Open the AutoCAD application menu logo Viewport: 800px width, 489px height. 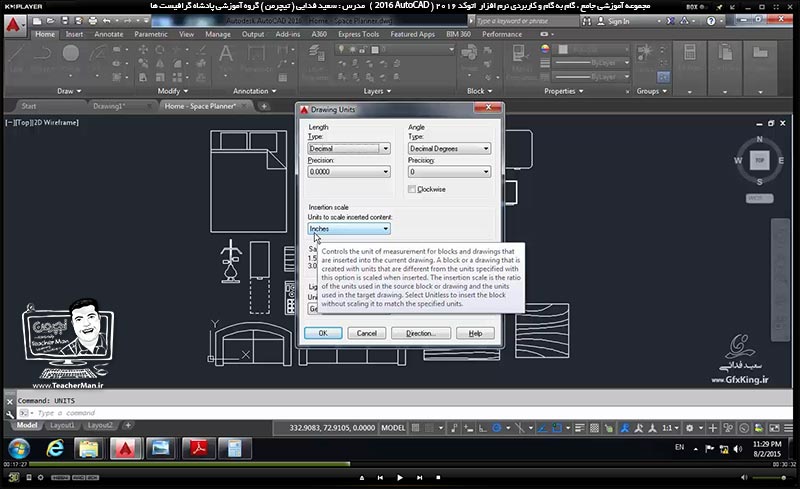[x=14, y=25]
